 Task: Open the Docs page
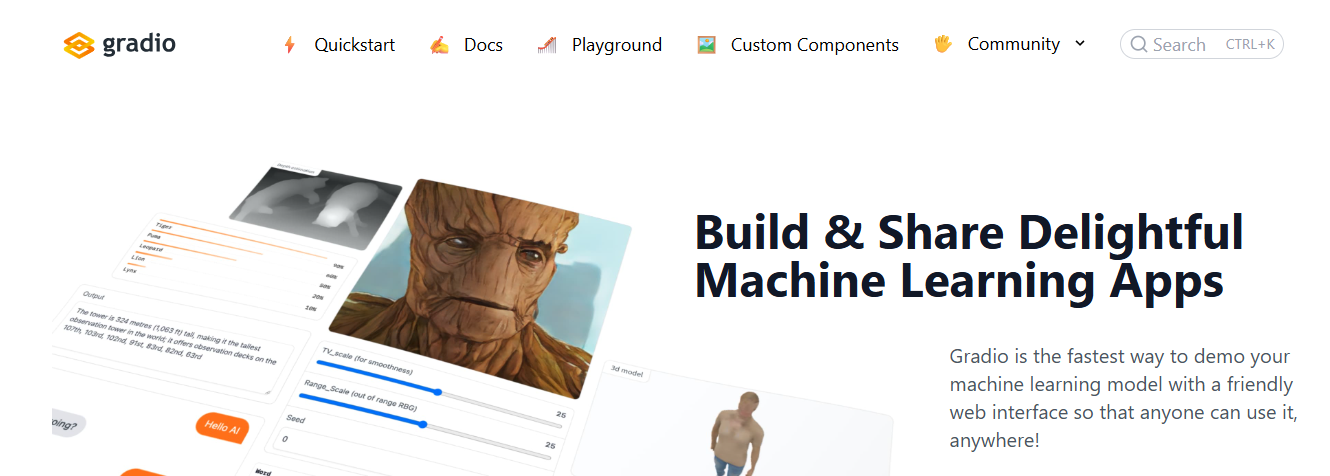pos(483,45)
